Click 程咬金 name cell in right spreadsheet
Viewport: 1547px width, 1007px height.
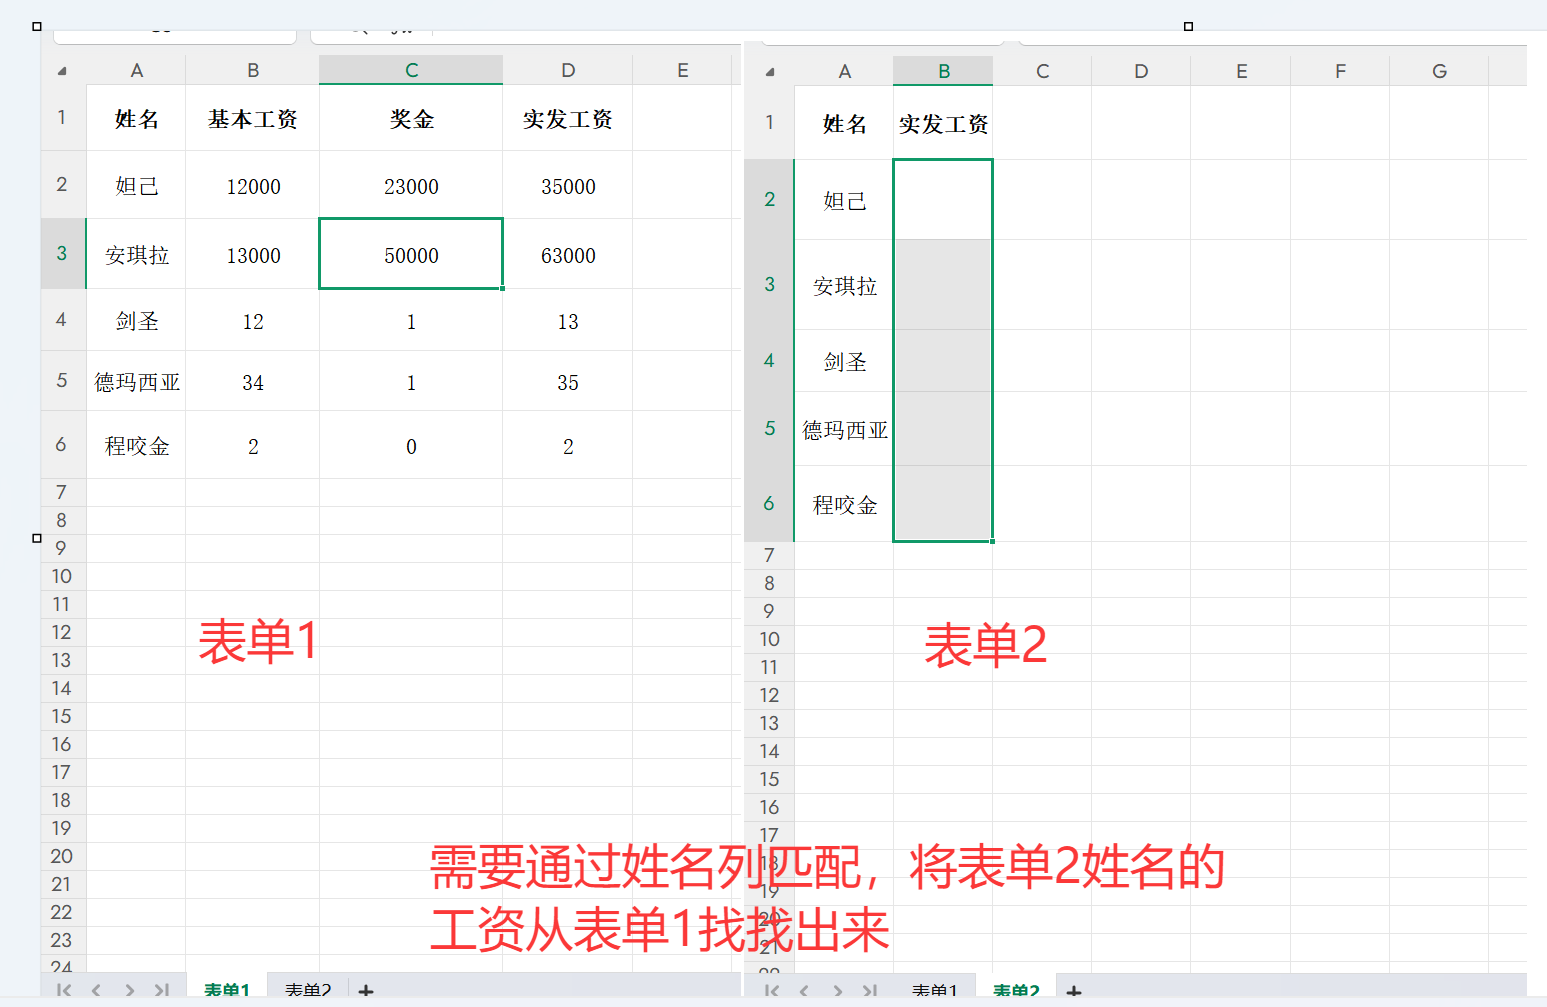[844, 505]
